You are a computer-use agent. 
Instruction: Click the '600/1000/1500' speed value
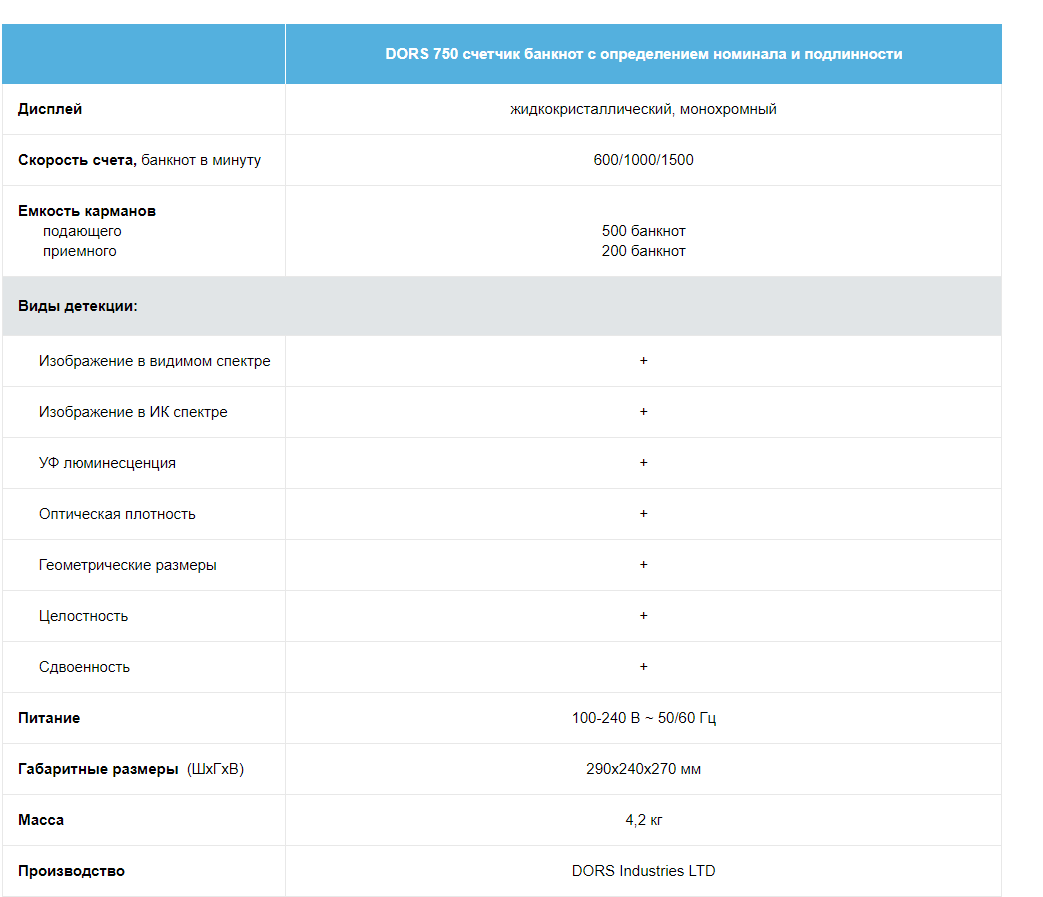pos(643,160)
